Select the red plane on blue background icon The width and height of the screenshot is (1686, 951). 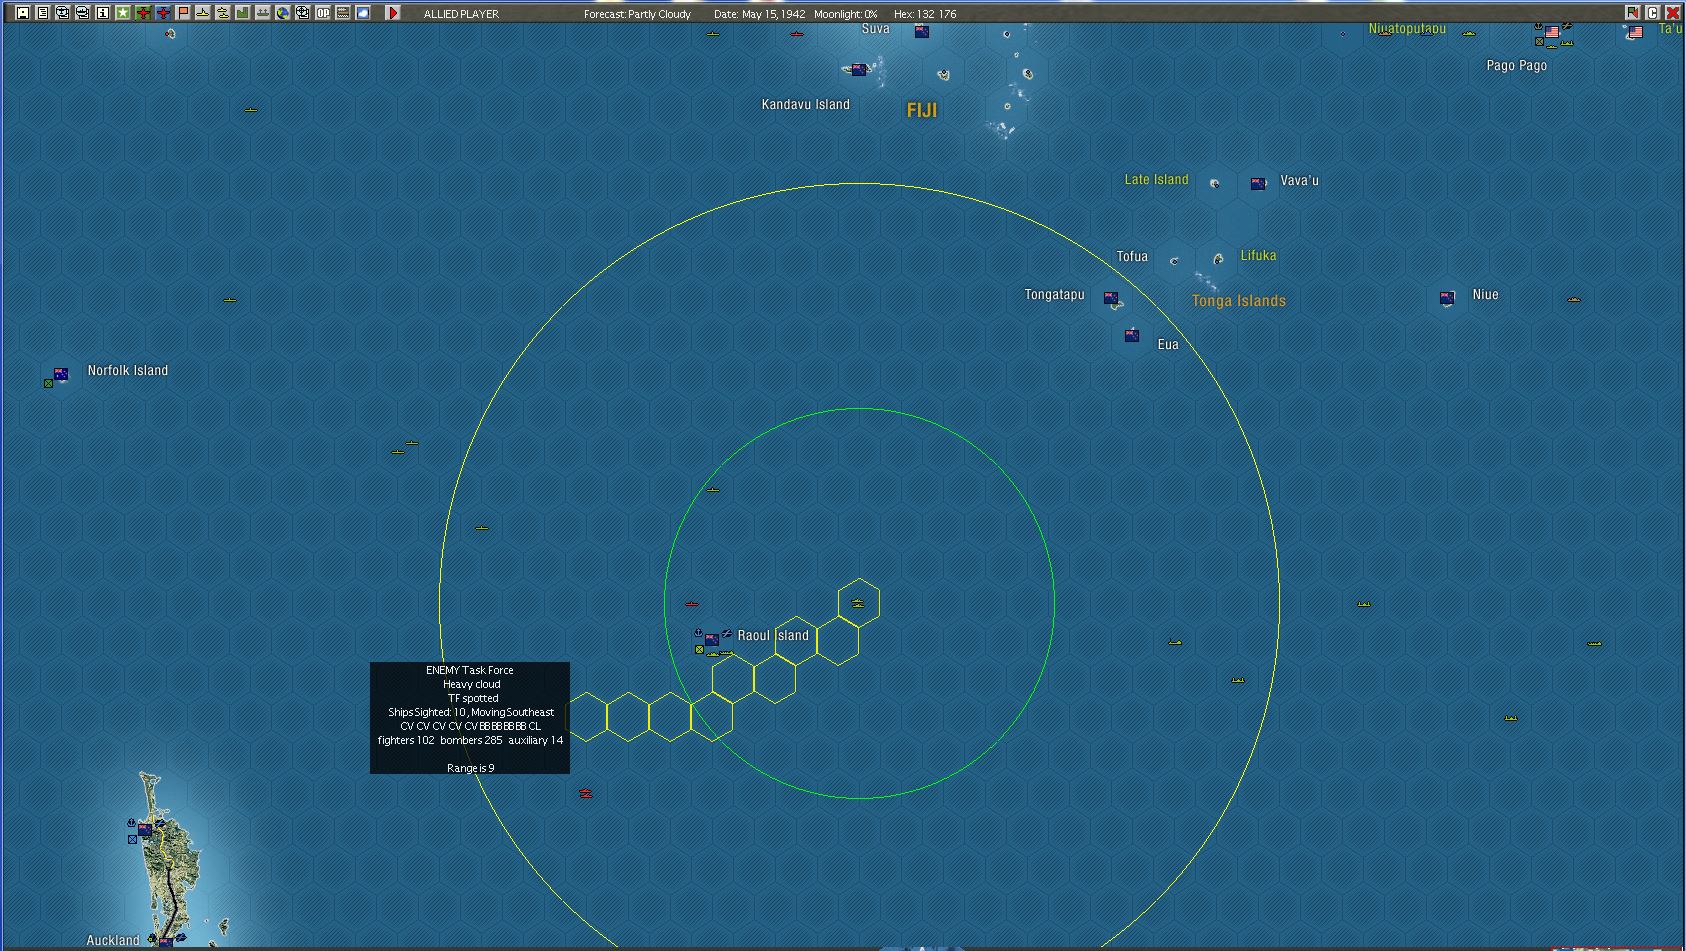pos(163,13)
